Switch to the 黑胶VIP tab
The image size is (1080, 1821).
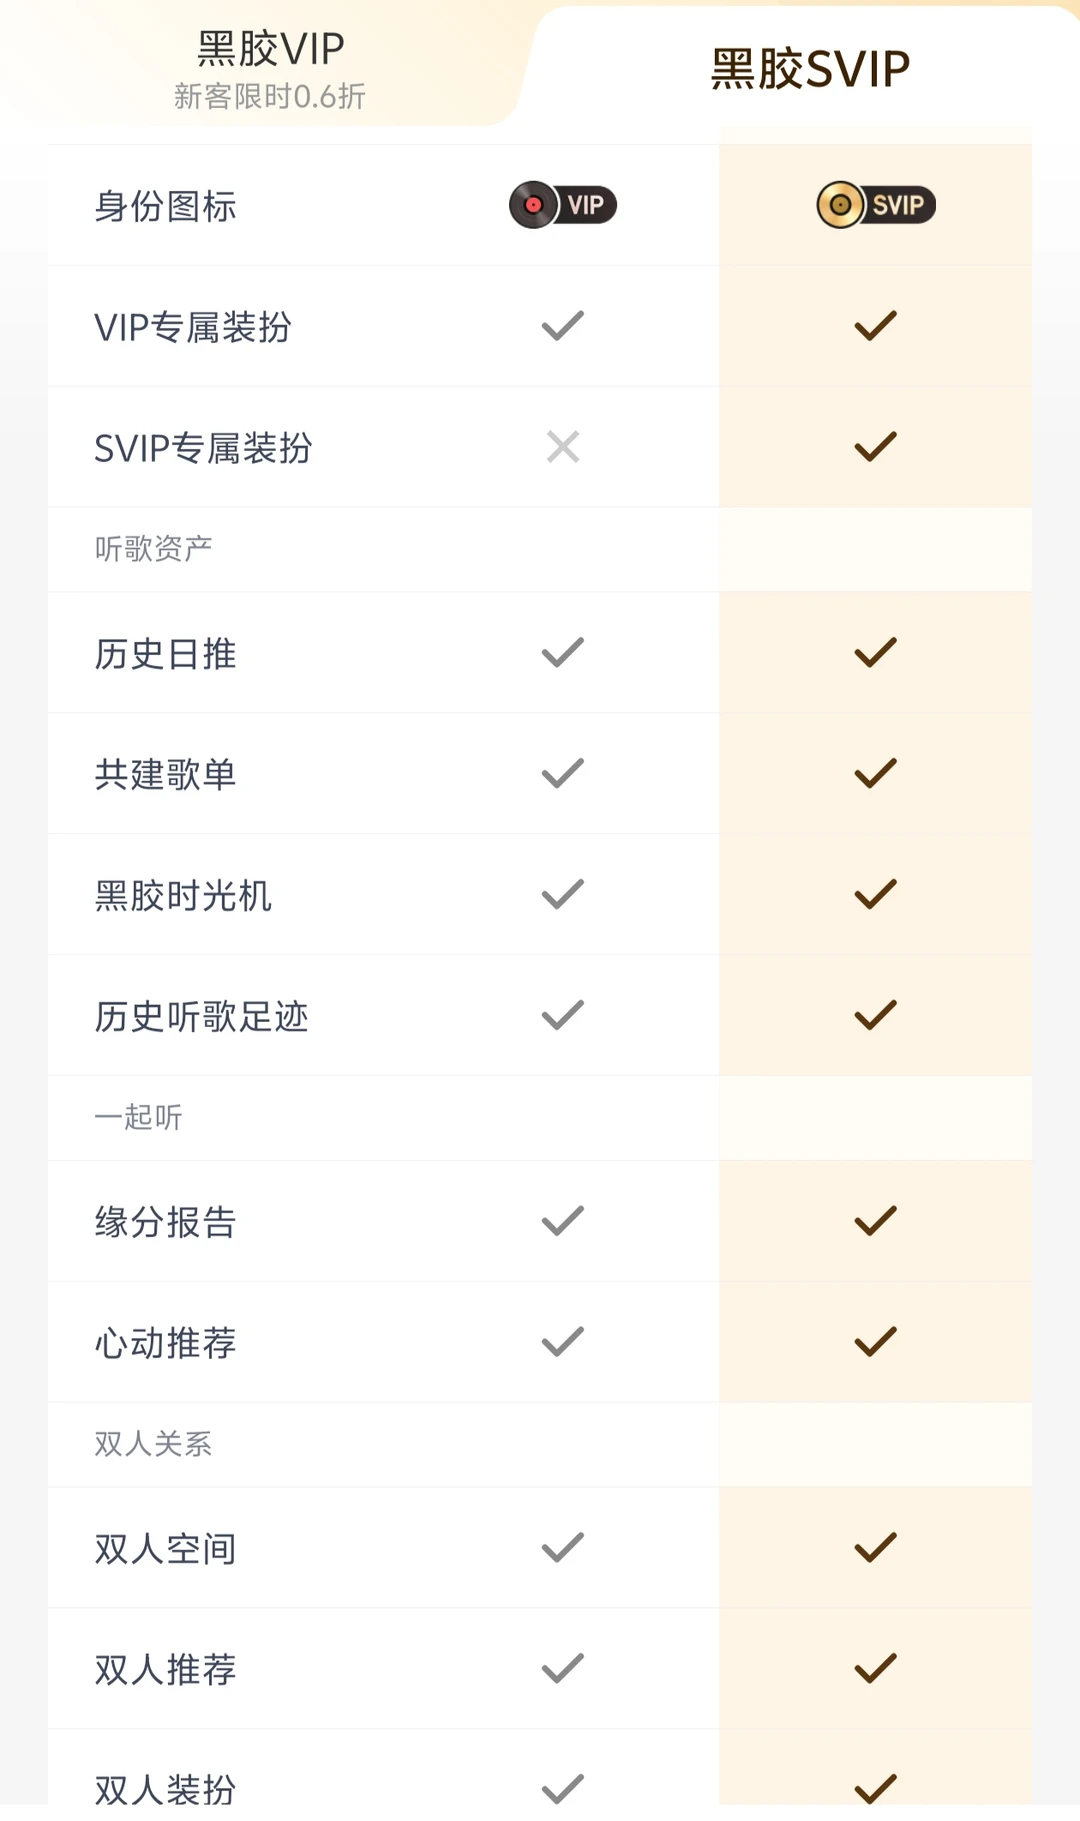point(270,50)
